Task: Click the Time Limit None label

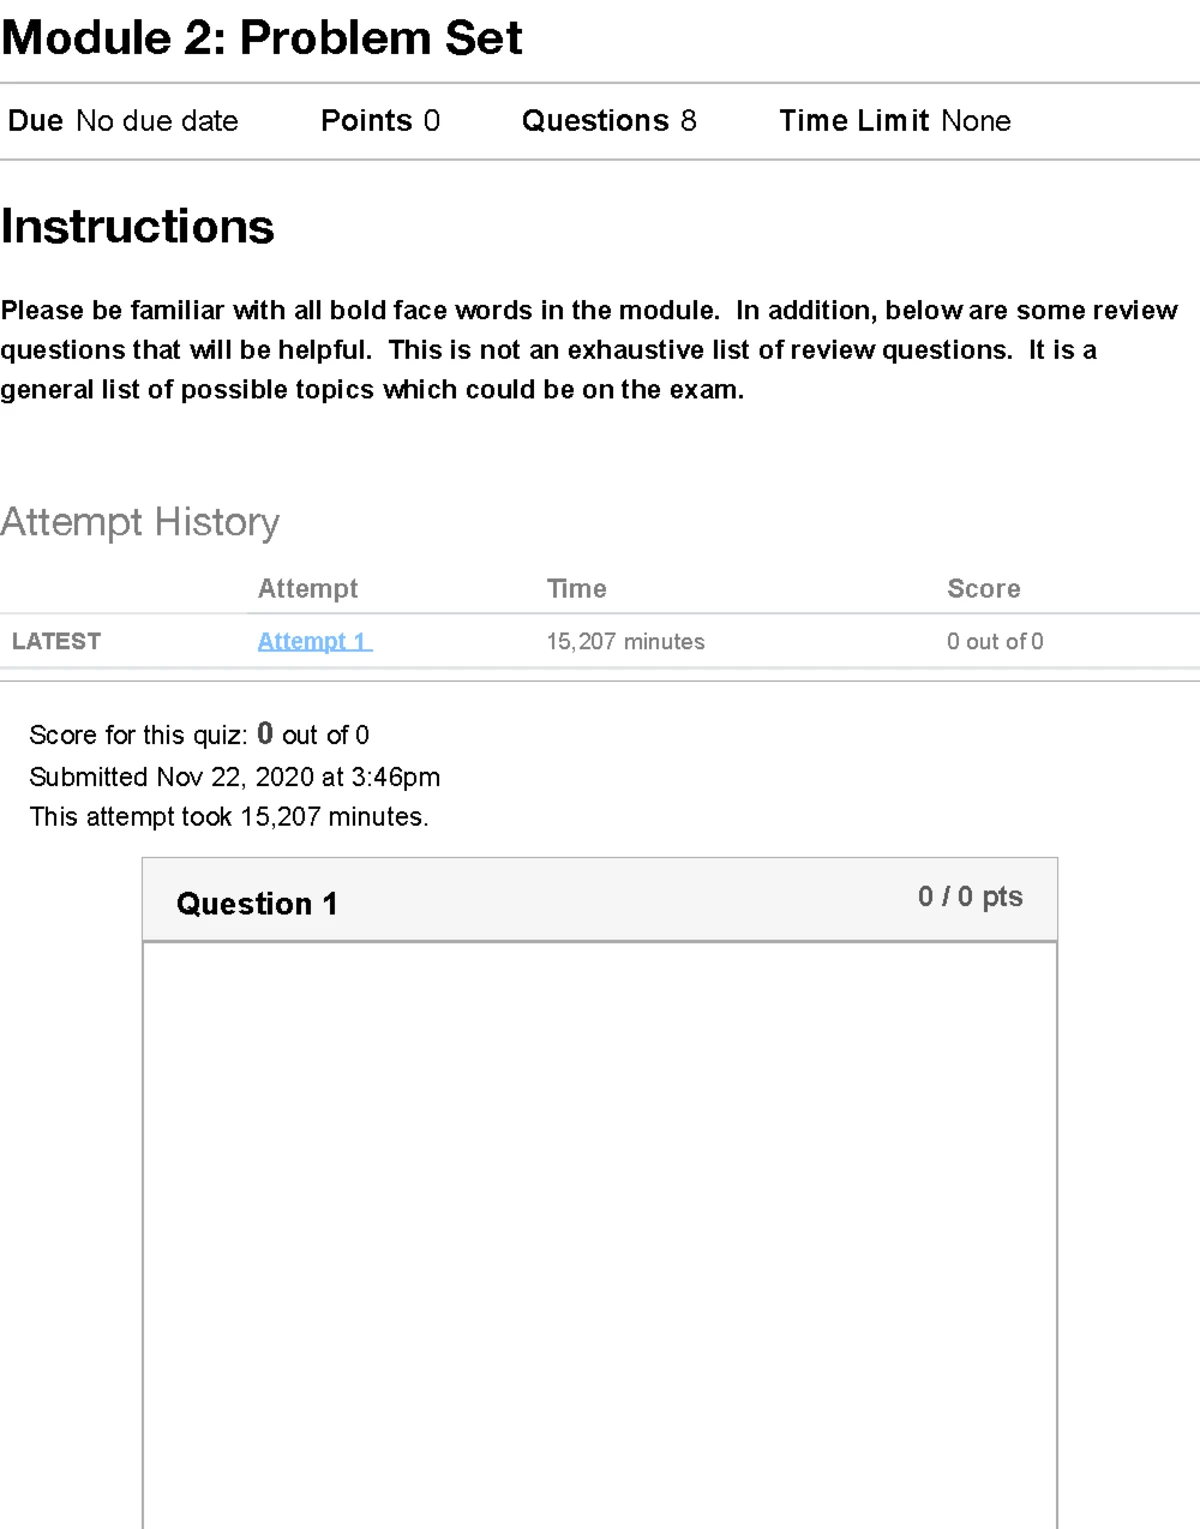Action: (895, 121)
